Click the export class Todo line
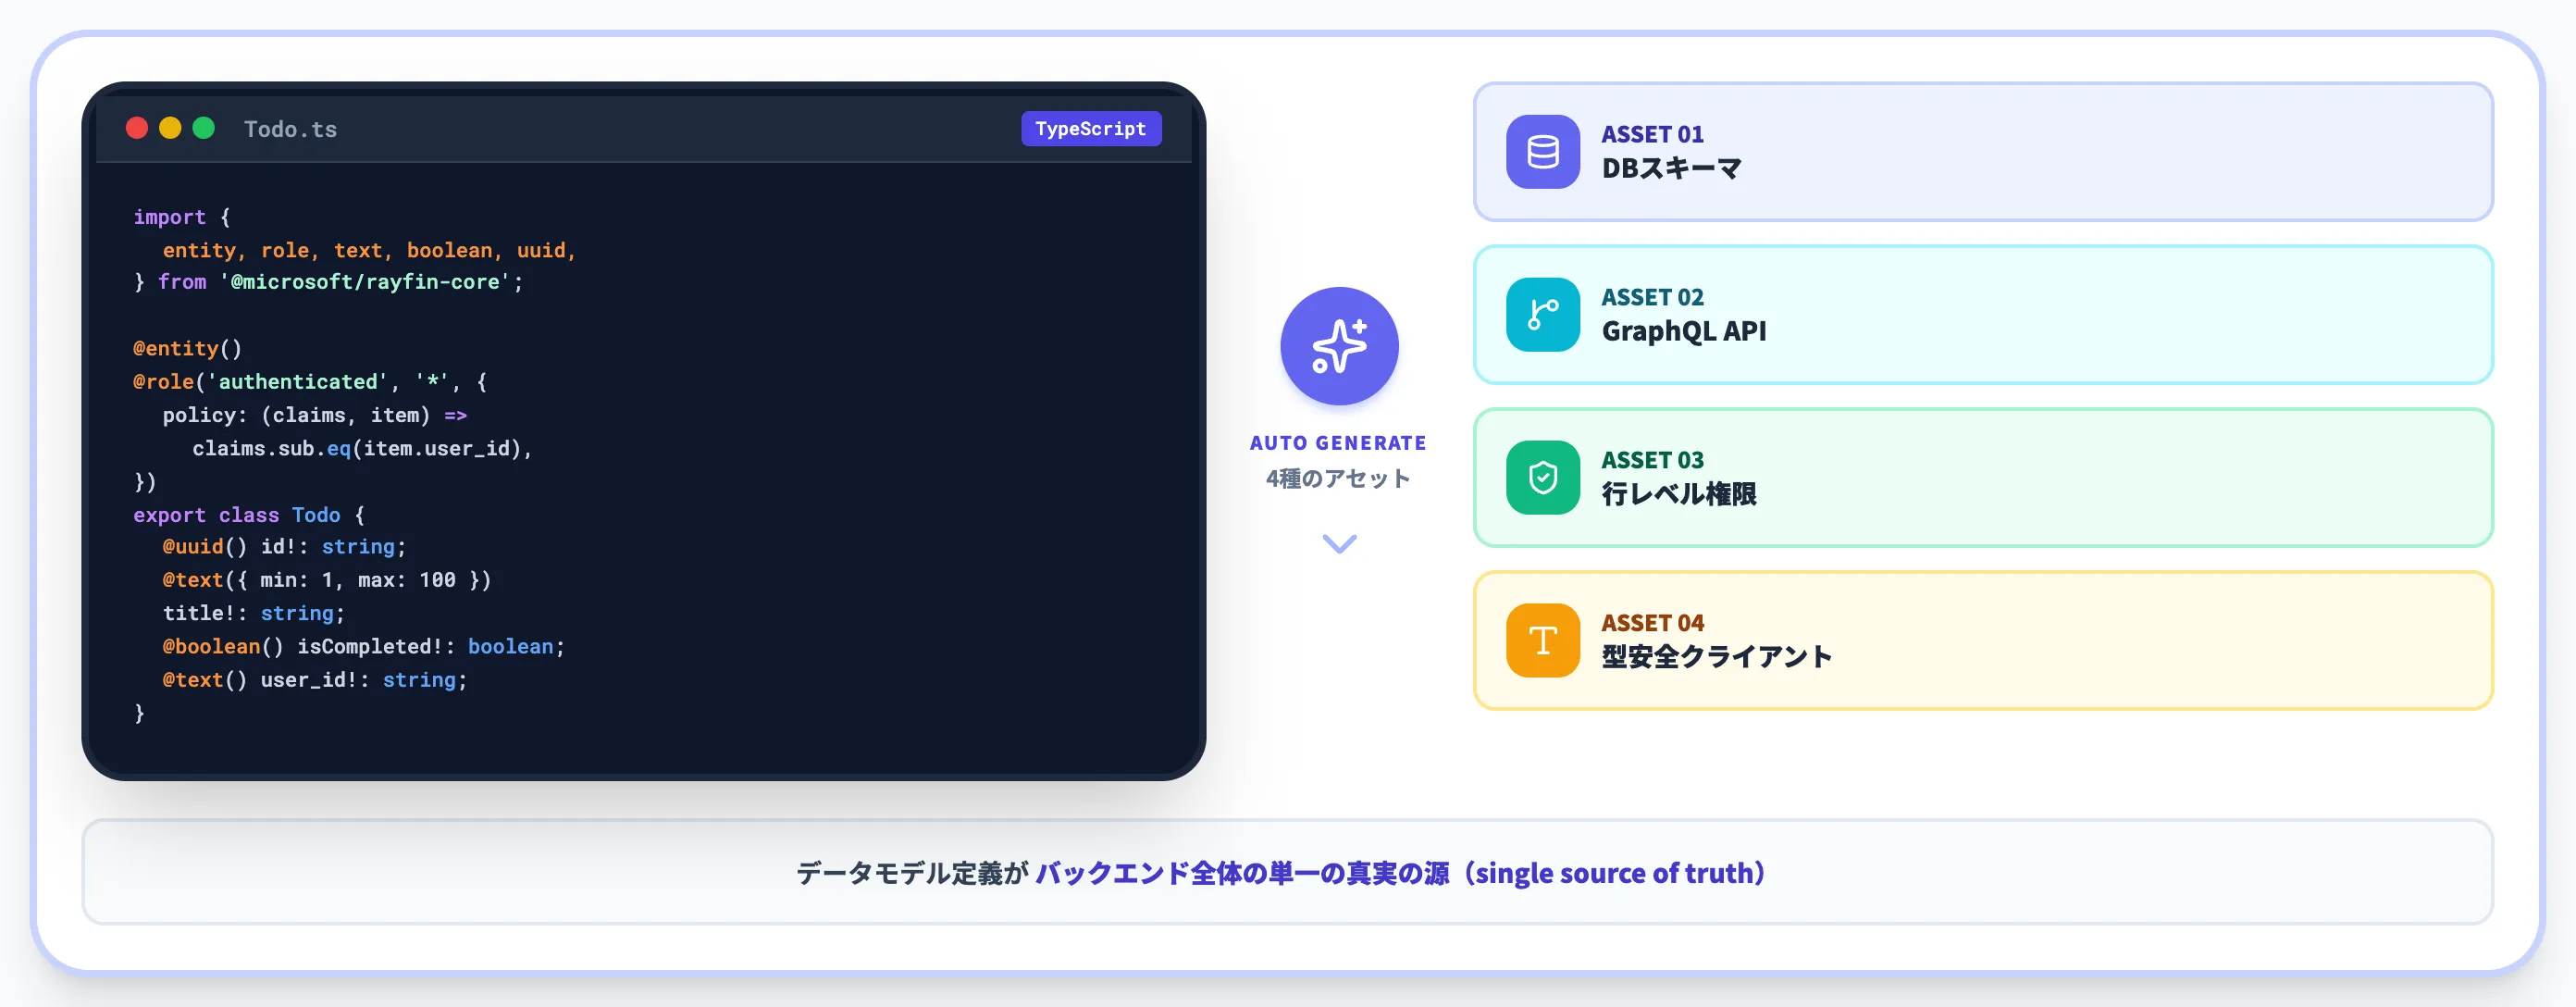Viewport: 2576px width, 1007px height. click(249, 515)
